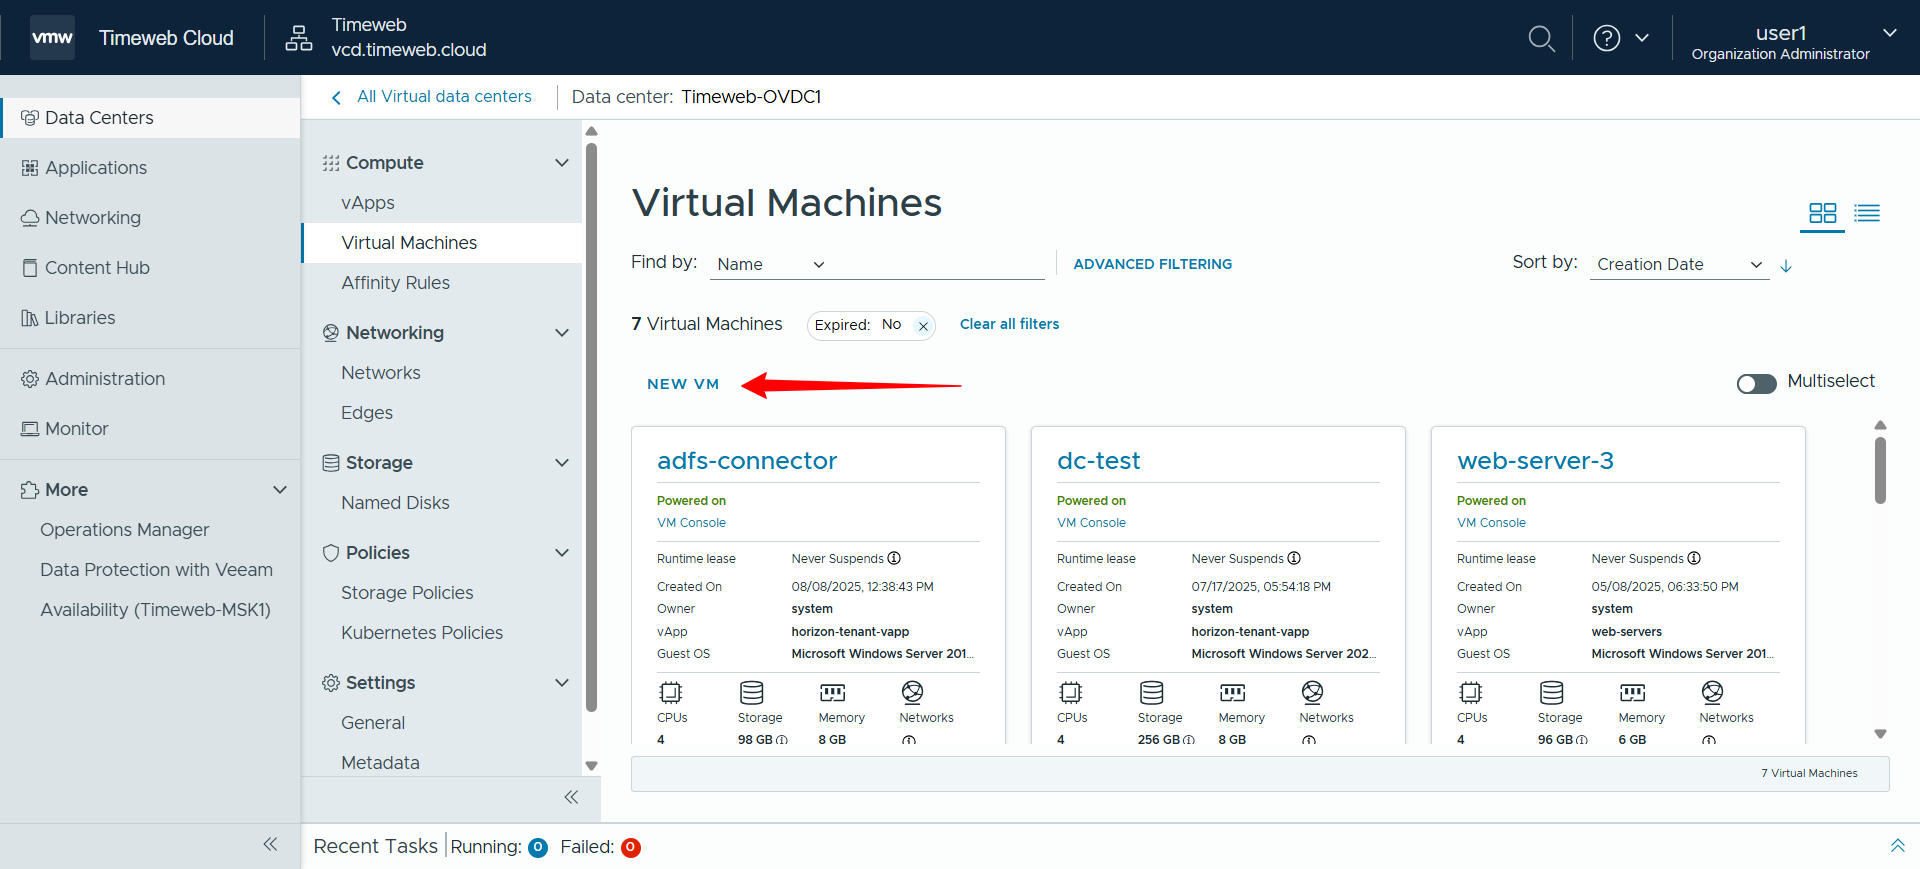Open the adfs-connector VM title
Viewport: 1920px width, 869px height.
pyautogui.click(x=747, y=461)
